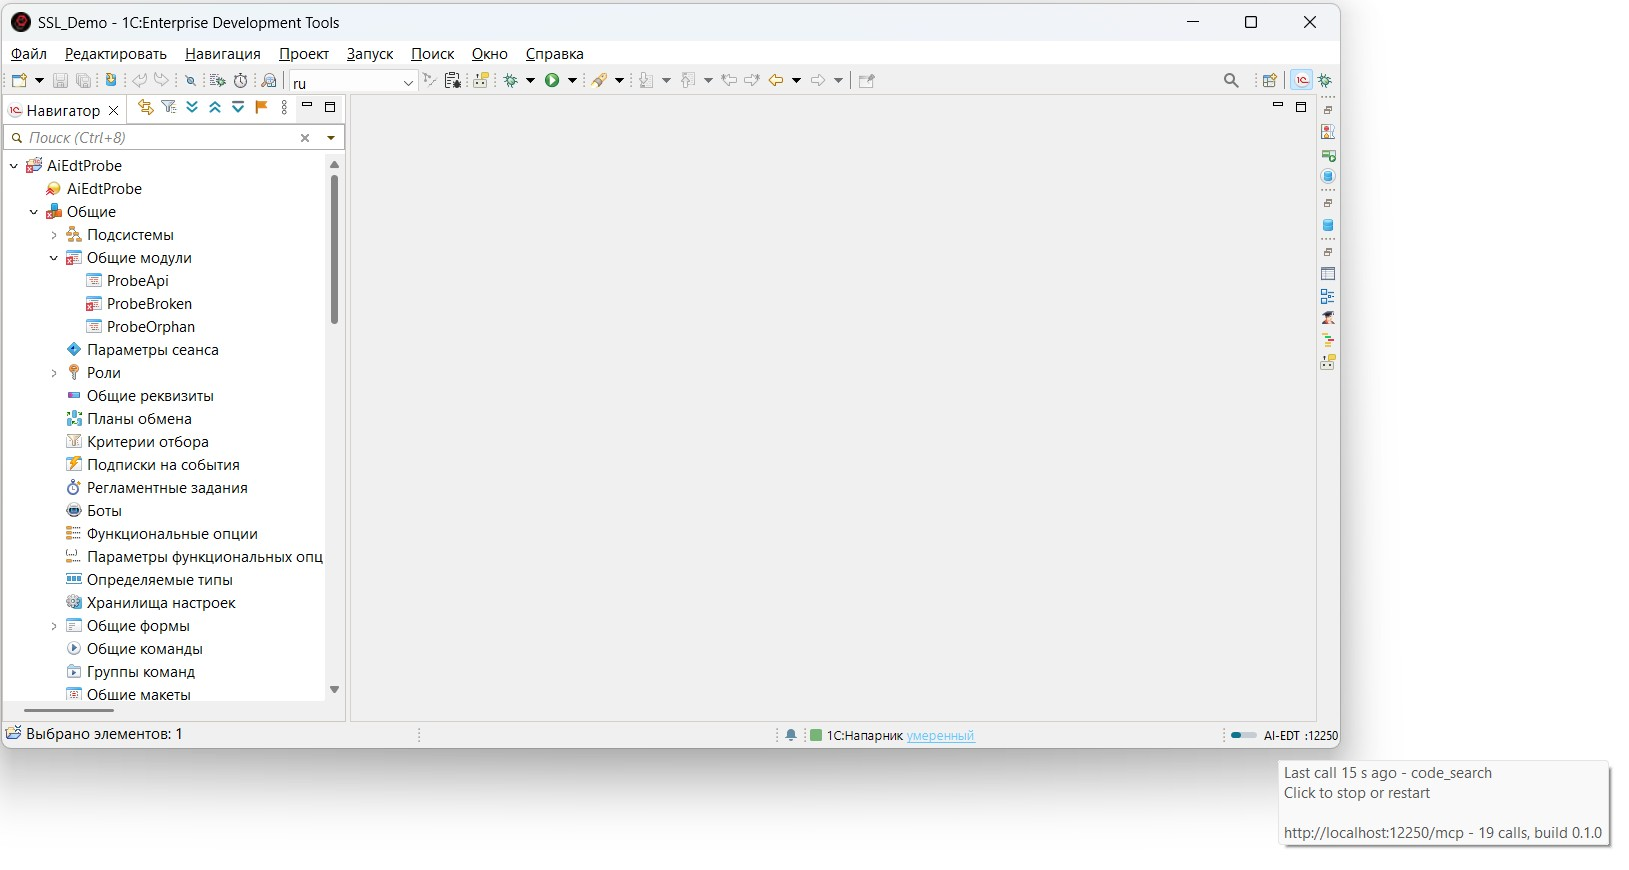This screenshot has height=870, width=1629.
Task: Collapse the AiEdtProbe project root
Action: click(14, 166)
